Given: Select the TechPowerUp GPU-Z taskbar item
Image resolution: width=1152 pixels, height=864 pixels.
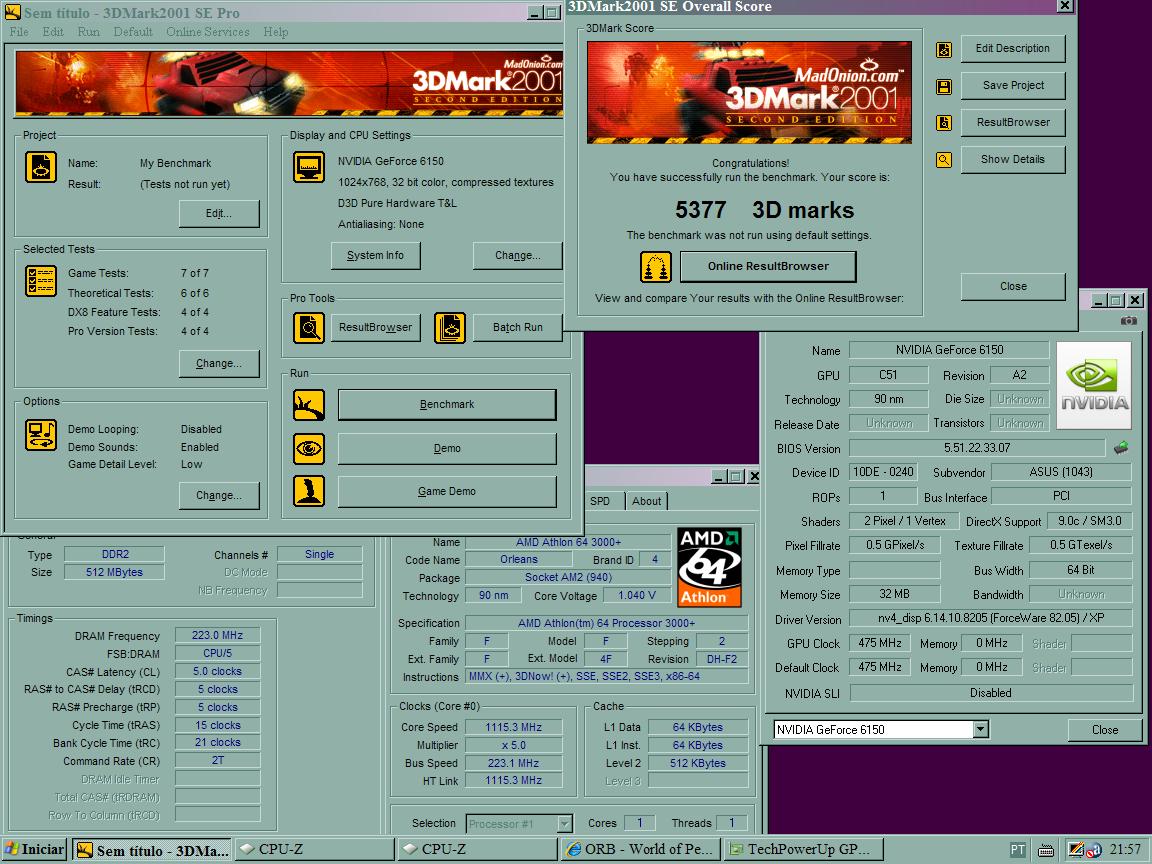Looking at the screenshot, I should coord(803,850).
